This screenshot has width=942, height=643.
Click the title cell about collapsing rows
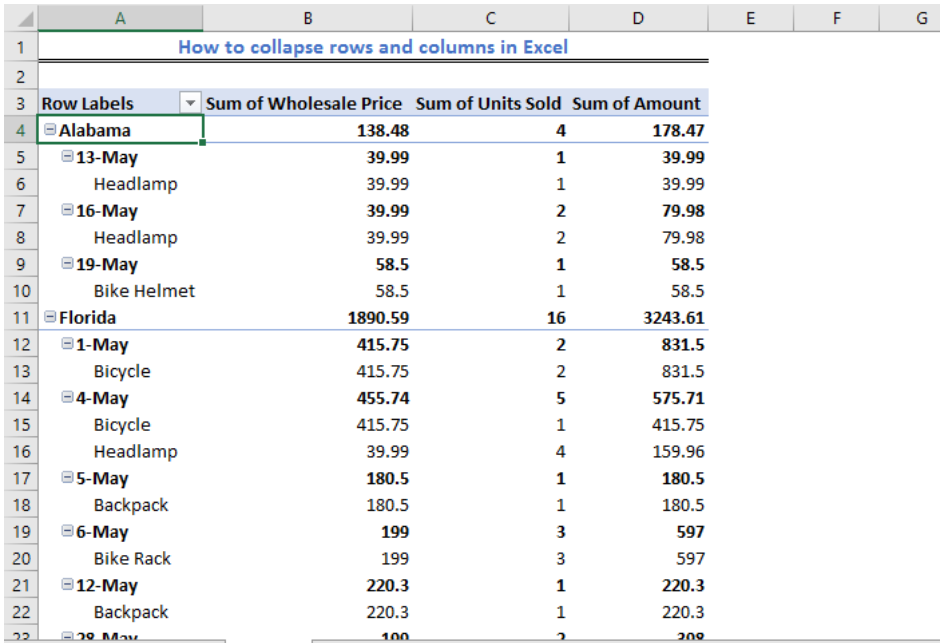[373, 47]
